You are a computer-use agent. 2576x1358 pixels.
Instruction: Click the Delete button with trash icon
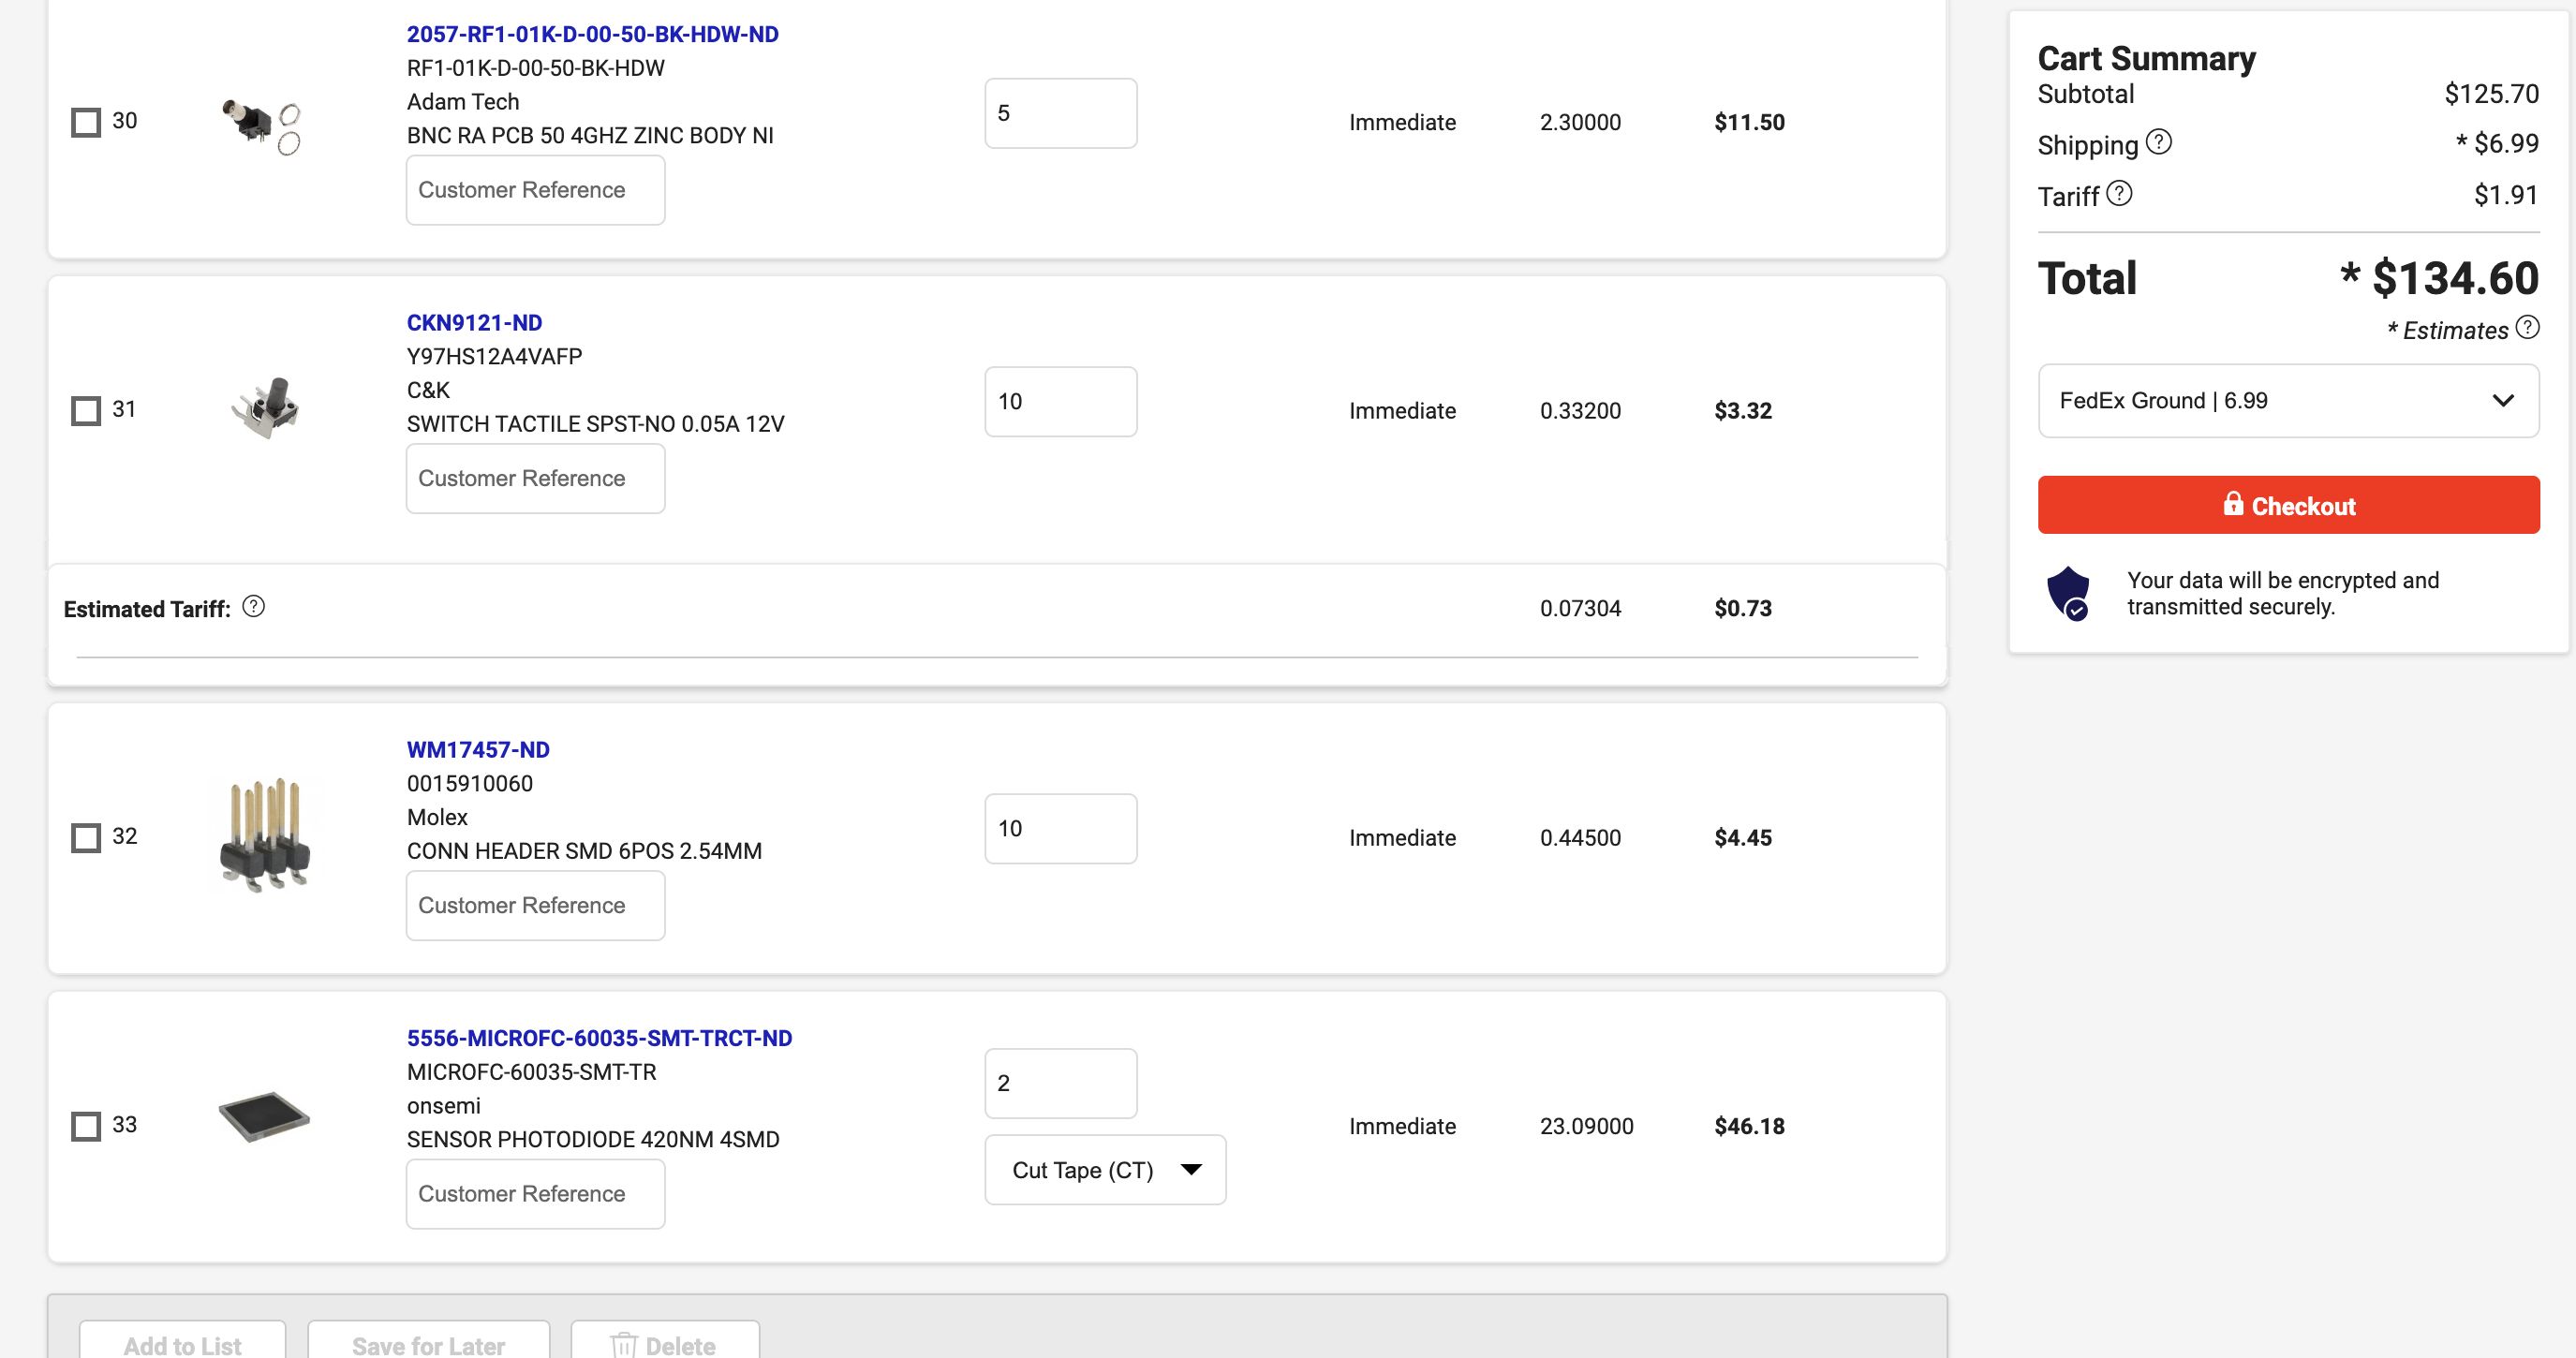pyautogui.click(x=664, y=1345)
